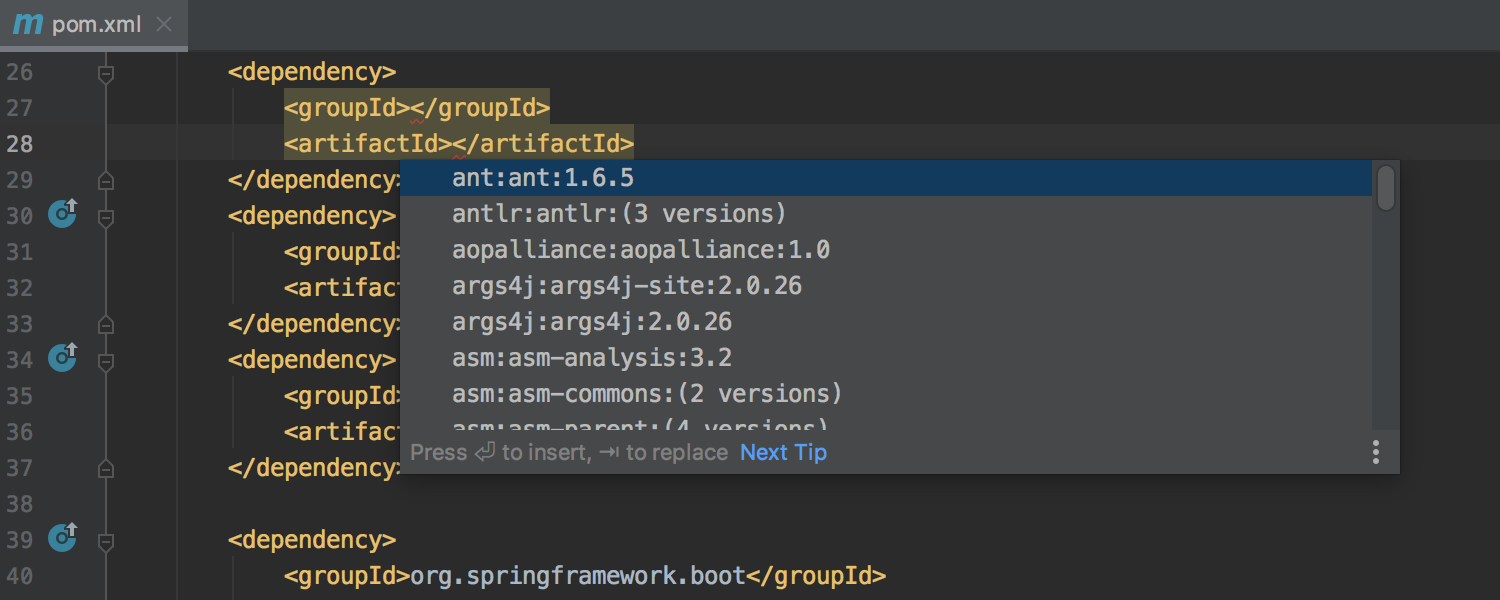Screen dimensions: 1500x600
Task: Select the ant:ant:1.6.5 completion suggestion
Action: (x=886, y=178)
